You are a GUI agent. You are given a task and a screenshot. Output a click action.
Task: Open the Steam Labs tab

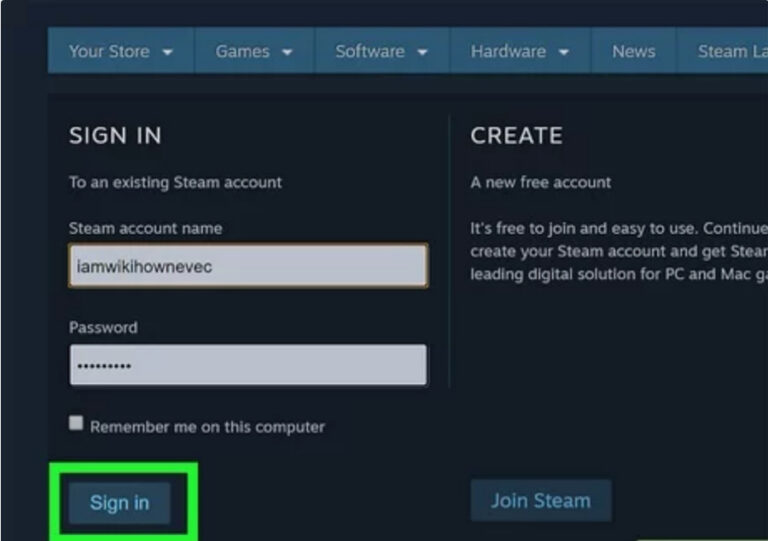click(x=732, y=51)
